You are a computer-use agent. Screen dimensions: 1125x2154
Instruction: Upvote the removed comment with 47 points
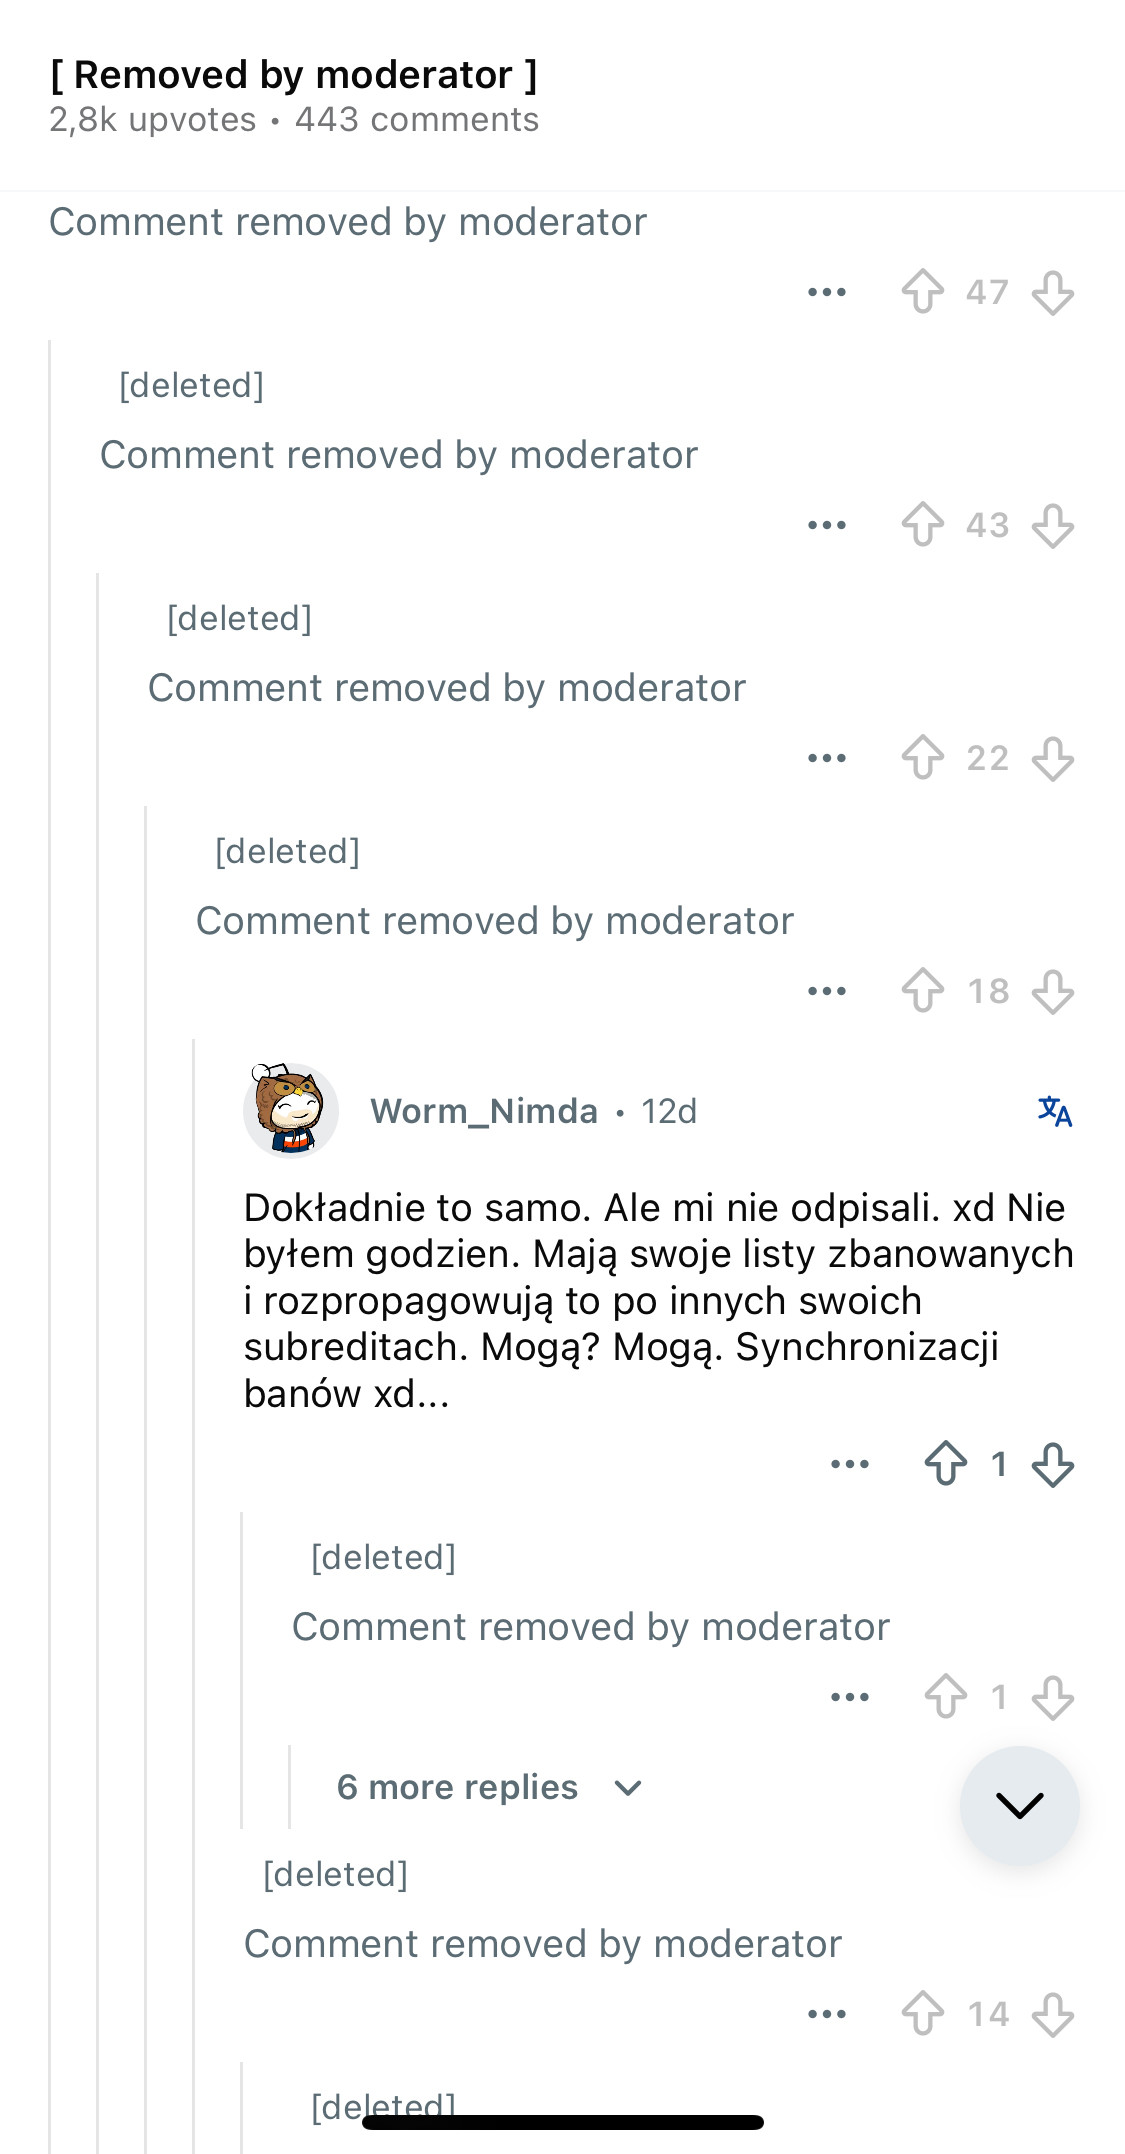tap(922, 292)
